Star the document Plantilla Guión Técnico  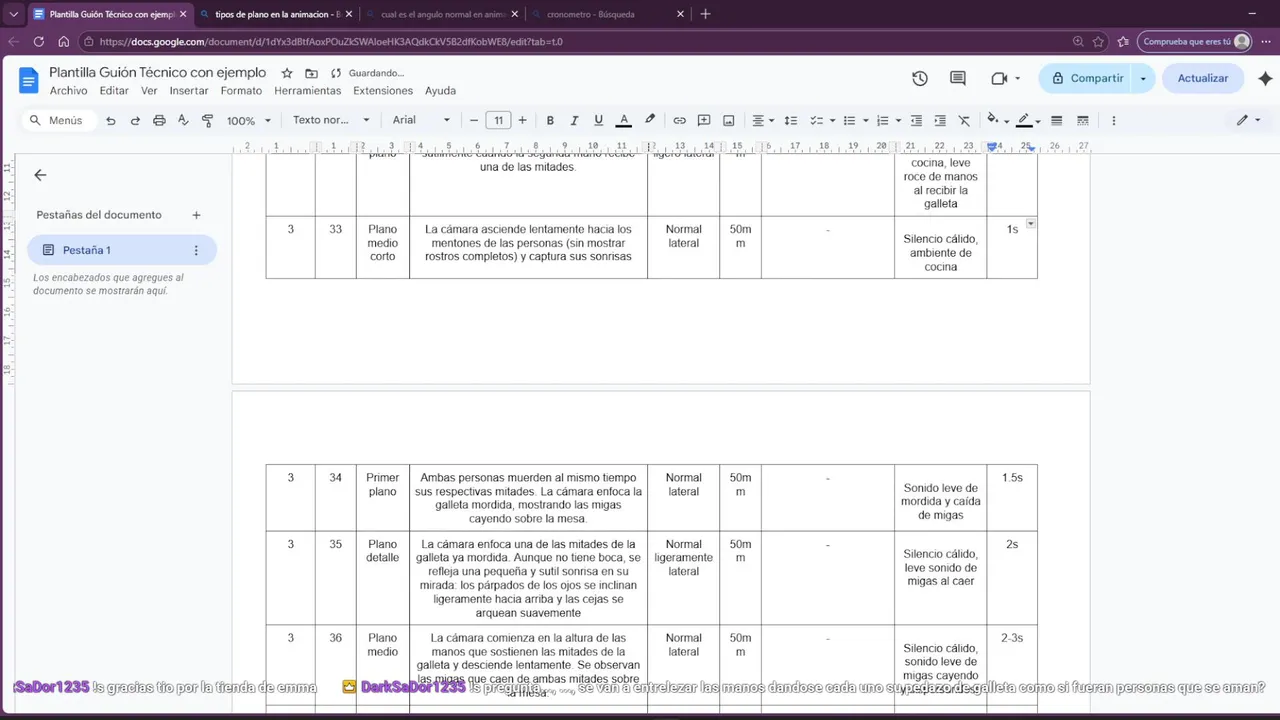[287, 73]
